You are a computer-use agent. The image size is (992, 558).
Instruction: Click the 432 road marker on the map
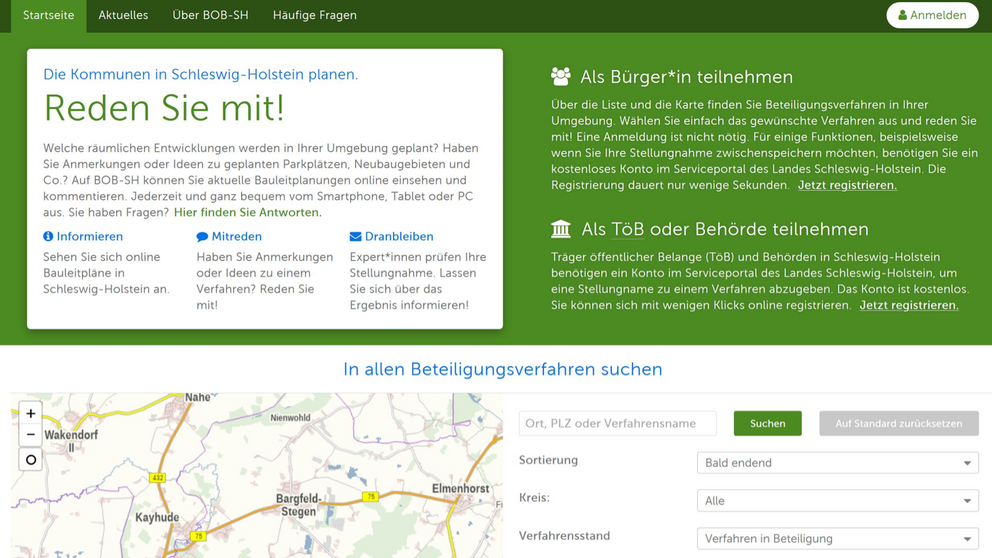click(x=158, y=478)
